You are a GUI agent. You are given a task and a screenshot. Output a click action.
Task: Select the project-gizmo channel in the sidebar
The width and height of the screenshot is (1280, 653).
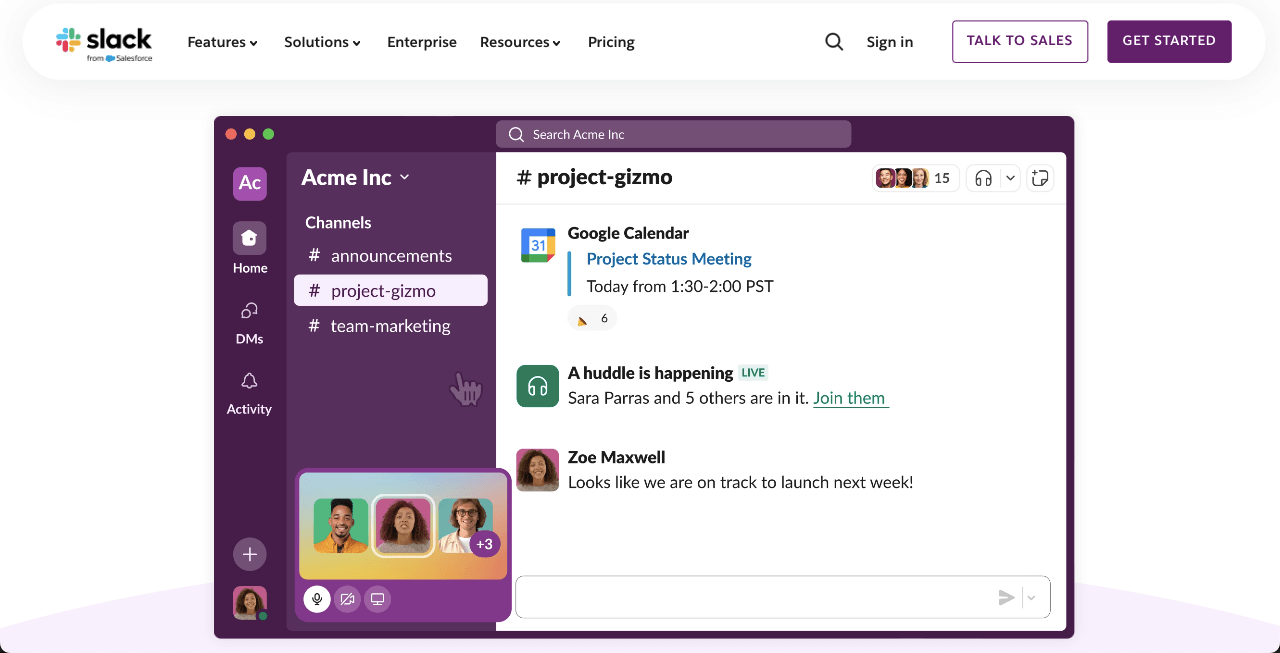coord(391,291)
